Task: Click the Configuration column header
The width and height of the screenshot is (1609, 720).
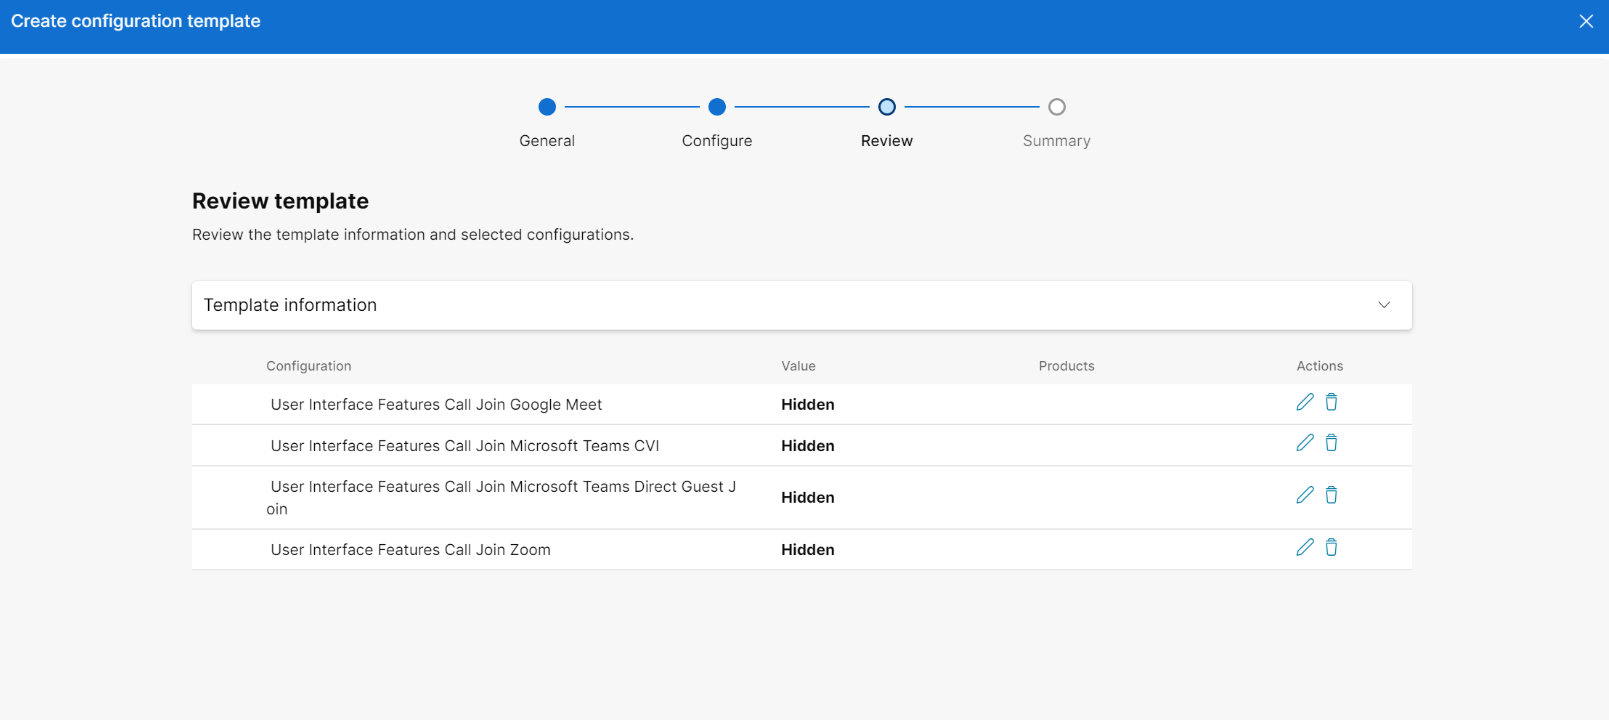Action: point(309,366)
